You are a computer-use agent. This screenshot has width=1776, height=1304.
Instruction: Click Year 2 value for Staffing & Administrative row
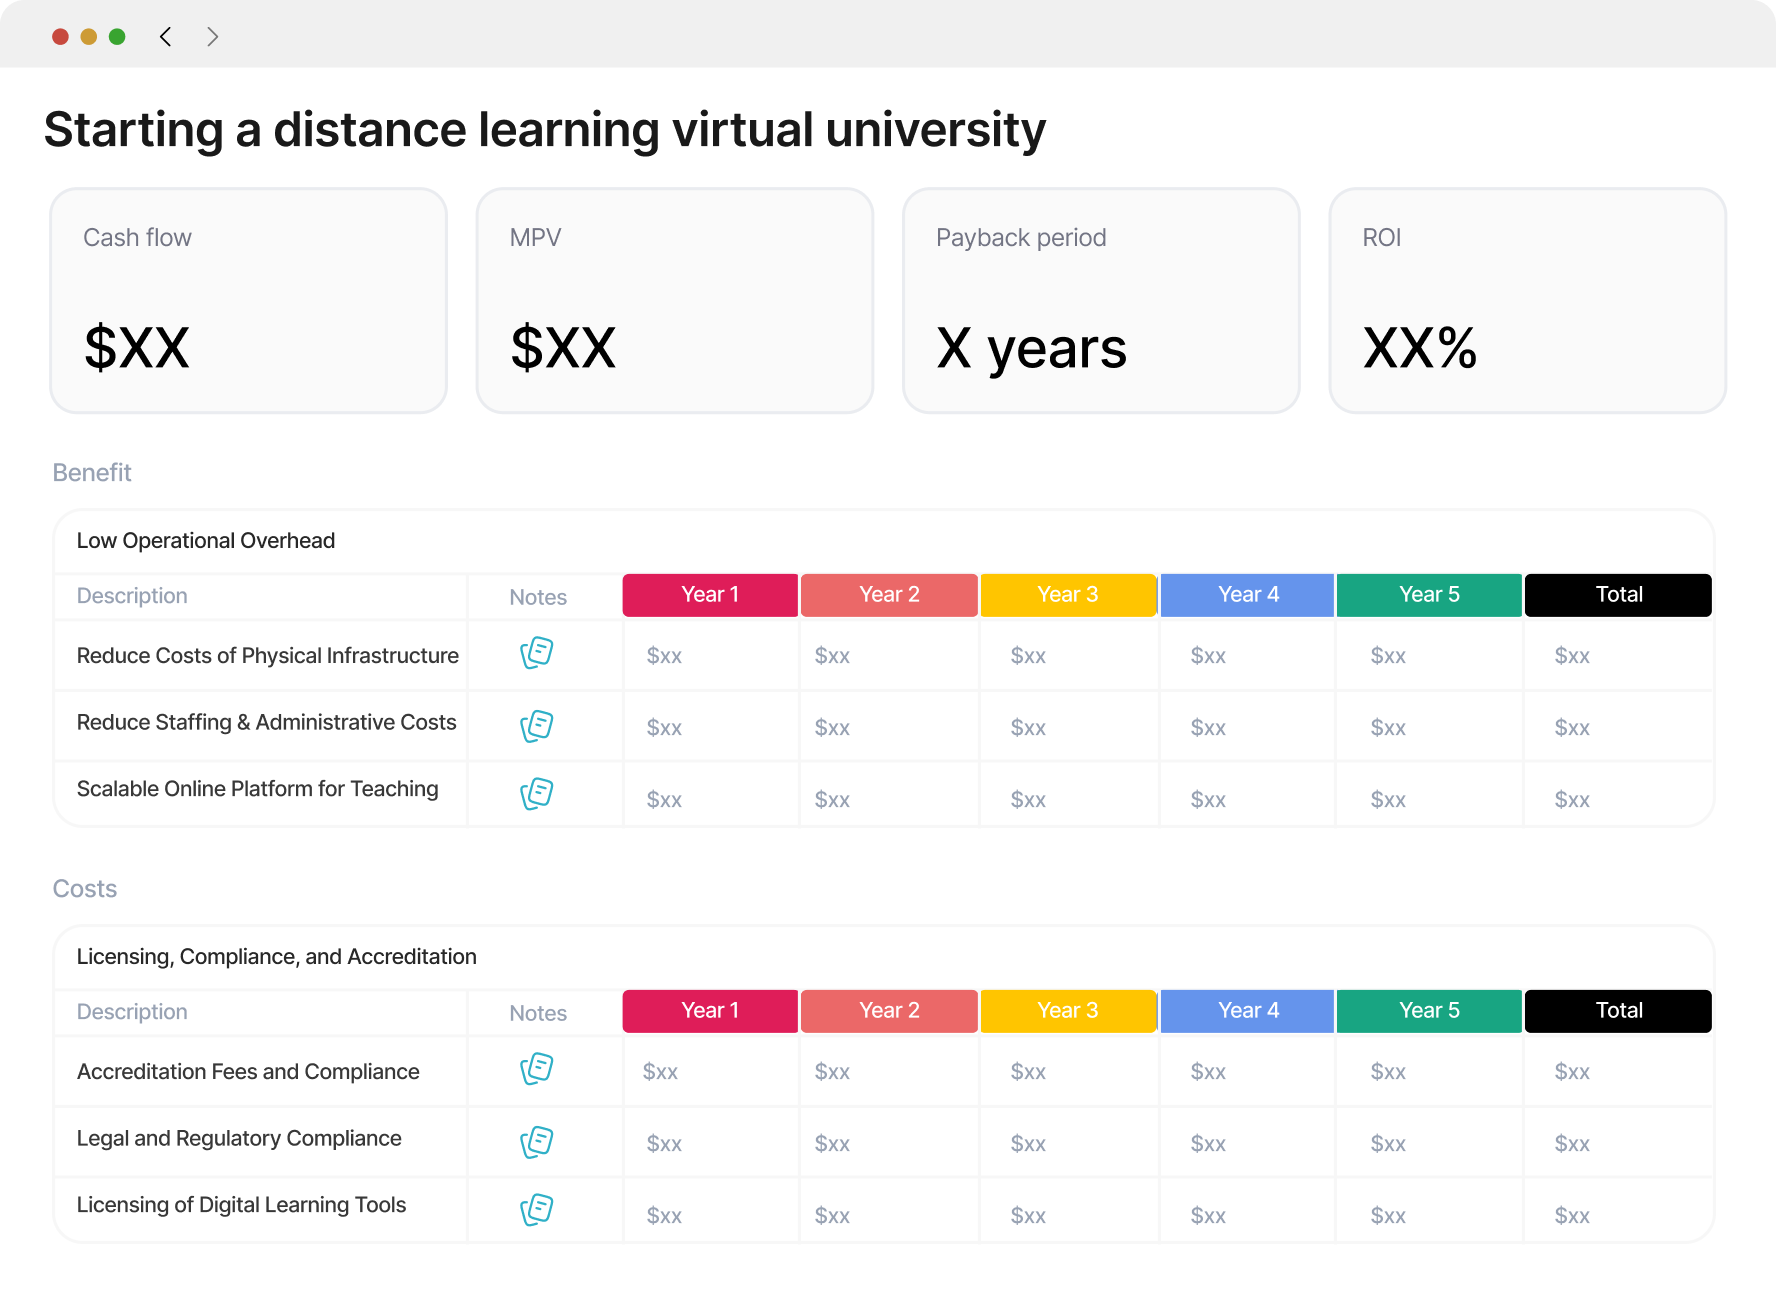pos(832,728)
